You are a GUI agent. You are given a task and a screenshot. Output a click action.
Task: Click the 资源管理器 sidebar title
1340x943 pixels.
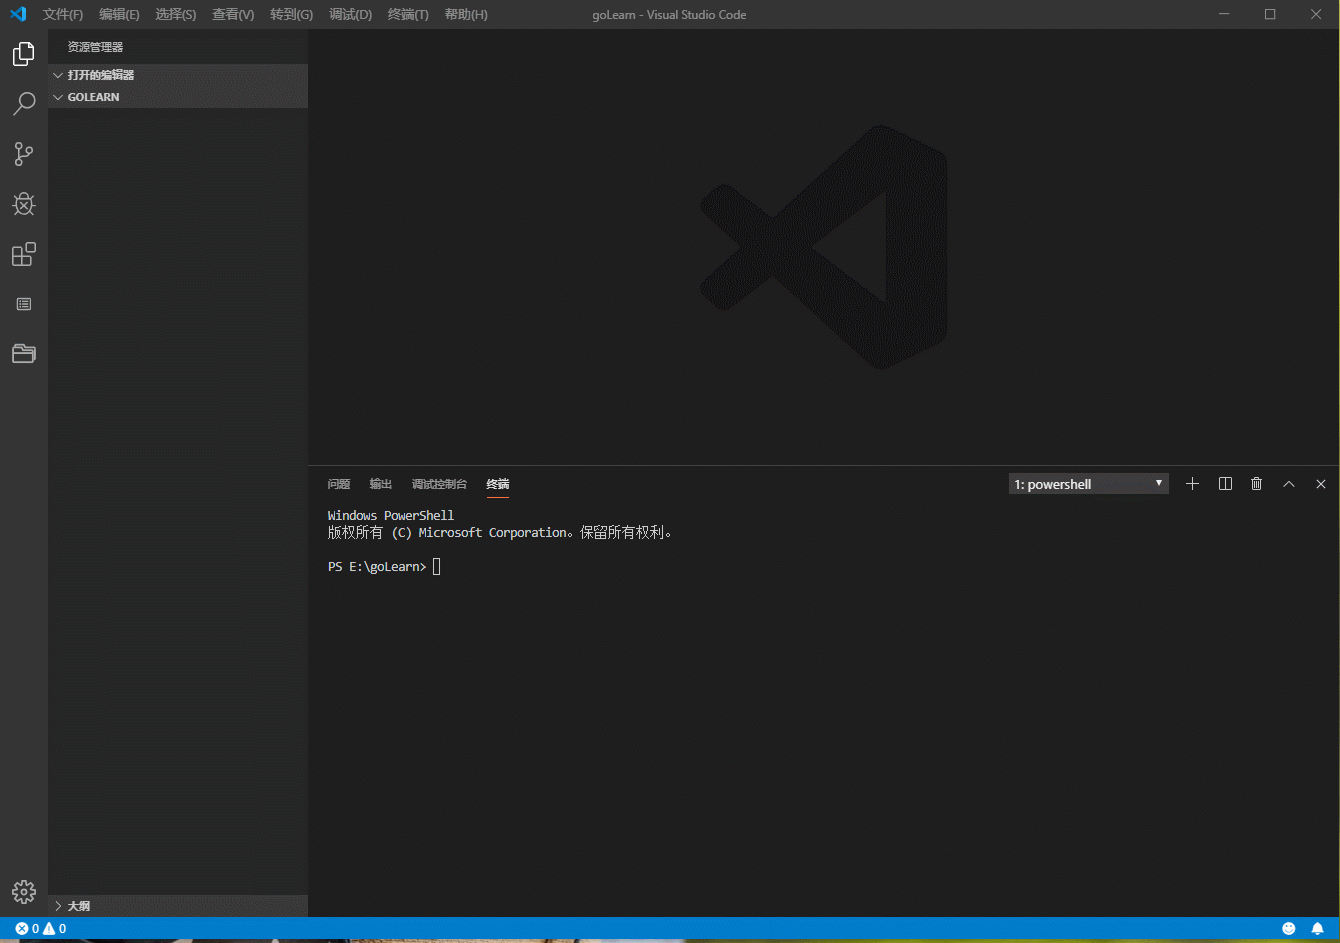point(95,47)
